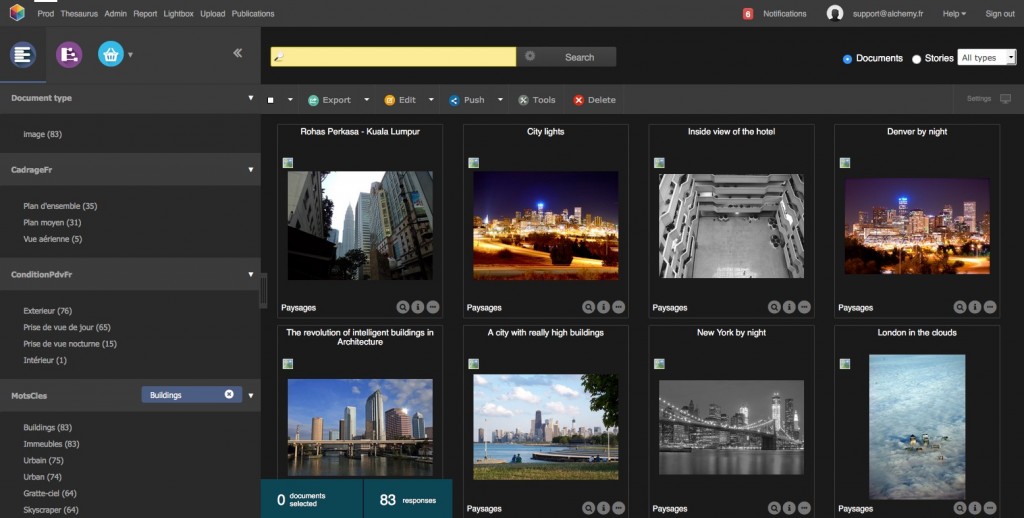Click the magnifier icon on Denver by night
Image resolution: width=1024 pixels, height=518 pixels.
pyautogui.click(x=960, y=308)
